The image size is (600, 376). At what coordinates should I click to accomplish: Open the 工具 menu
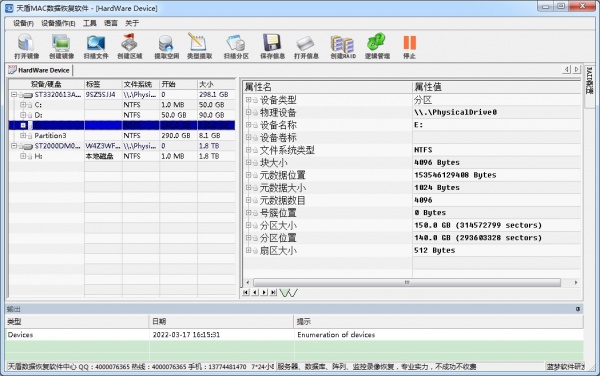90,23
